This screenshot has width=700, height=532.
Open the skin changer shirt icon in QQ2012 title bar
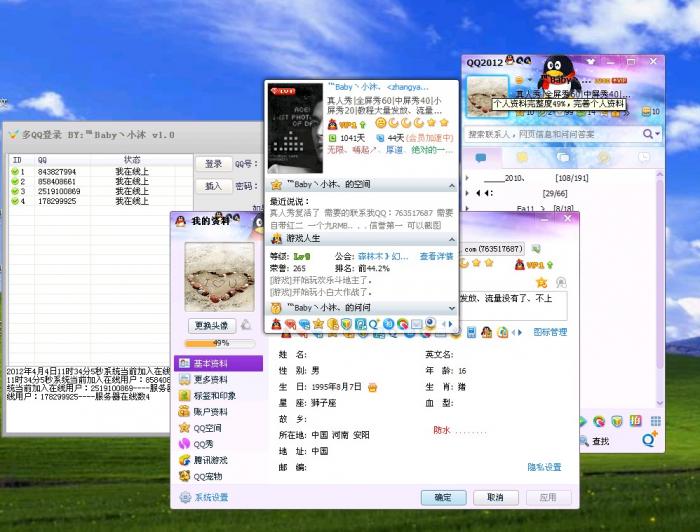tap(592, 61)
